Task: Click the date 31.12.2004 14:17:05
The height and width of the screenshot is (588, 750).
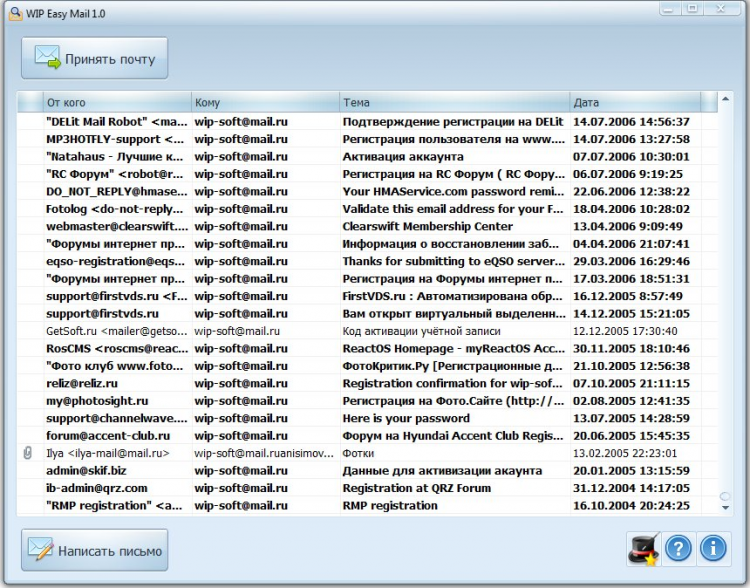Action: pyautogui.click(x=631, y=488)
